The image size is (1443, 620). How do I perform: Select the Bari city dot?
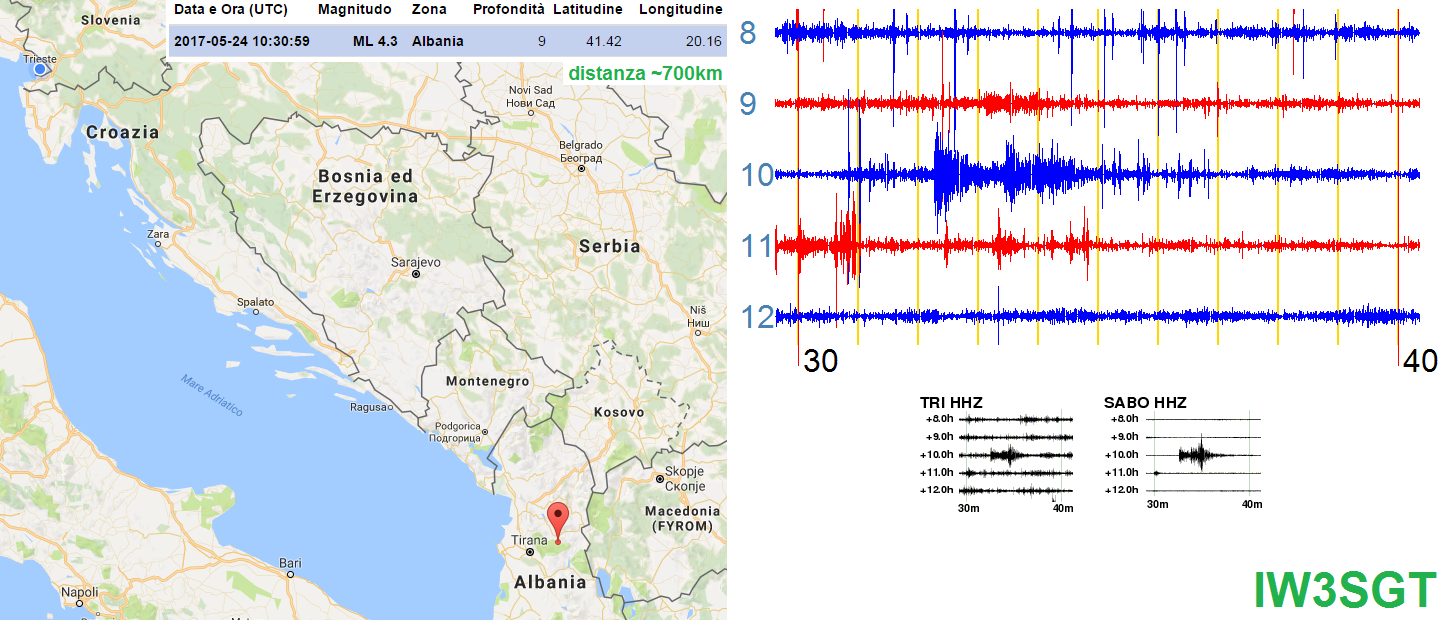pyautogui.click(x=288, y=574)
